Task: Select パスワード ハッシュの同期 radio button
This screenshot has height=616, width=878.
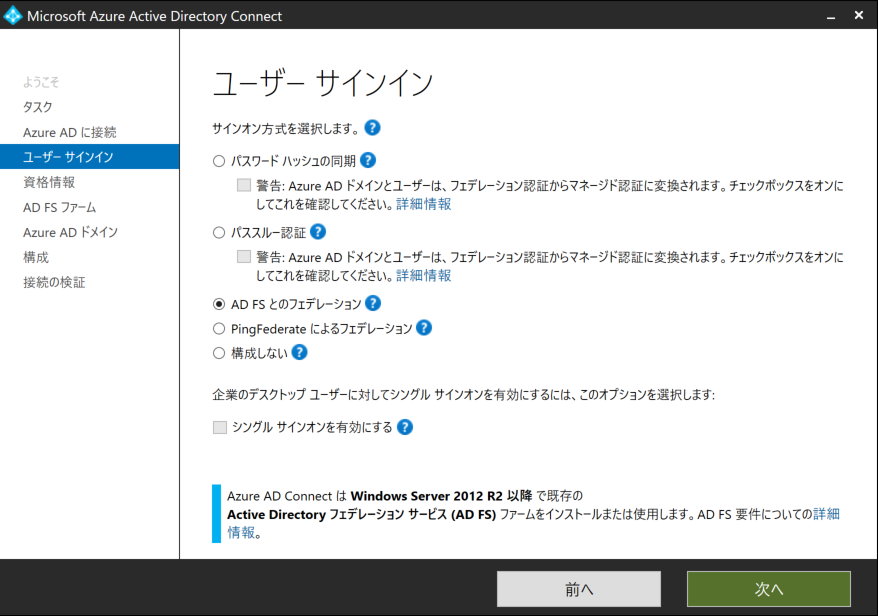Action: coord(219,161)
